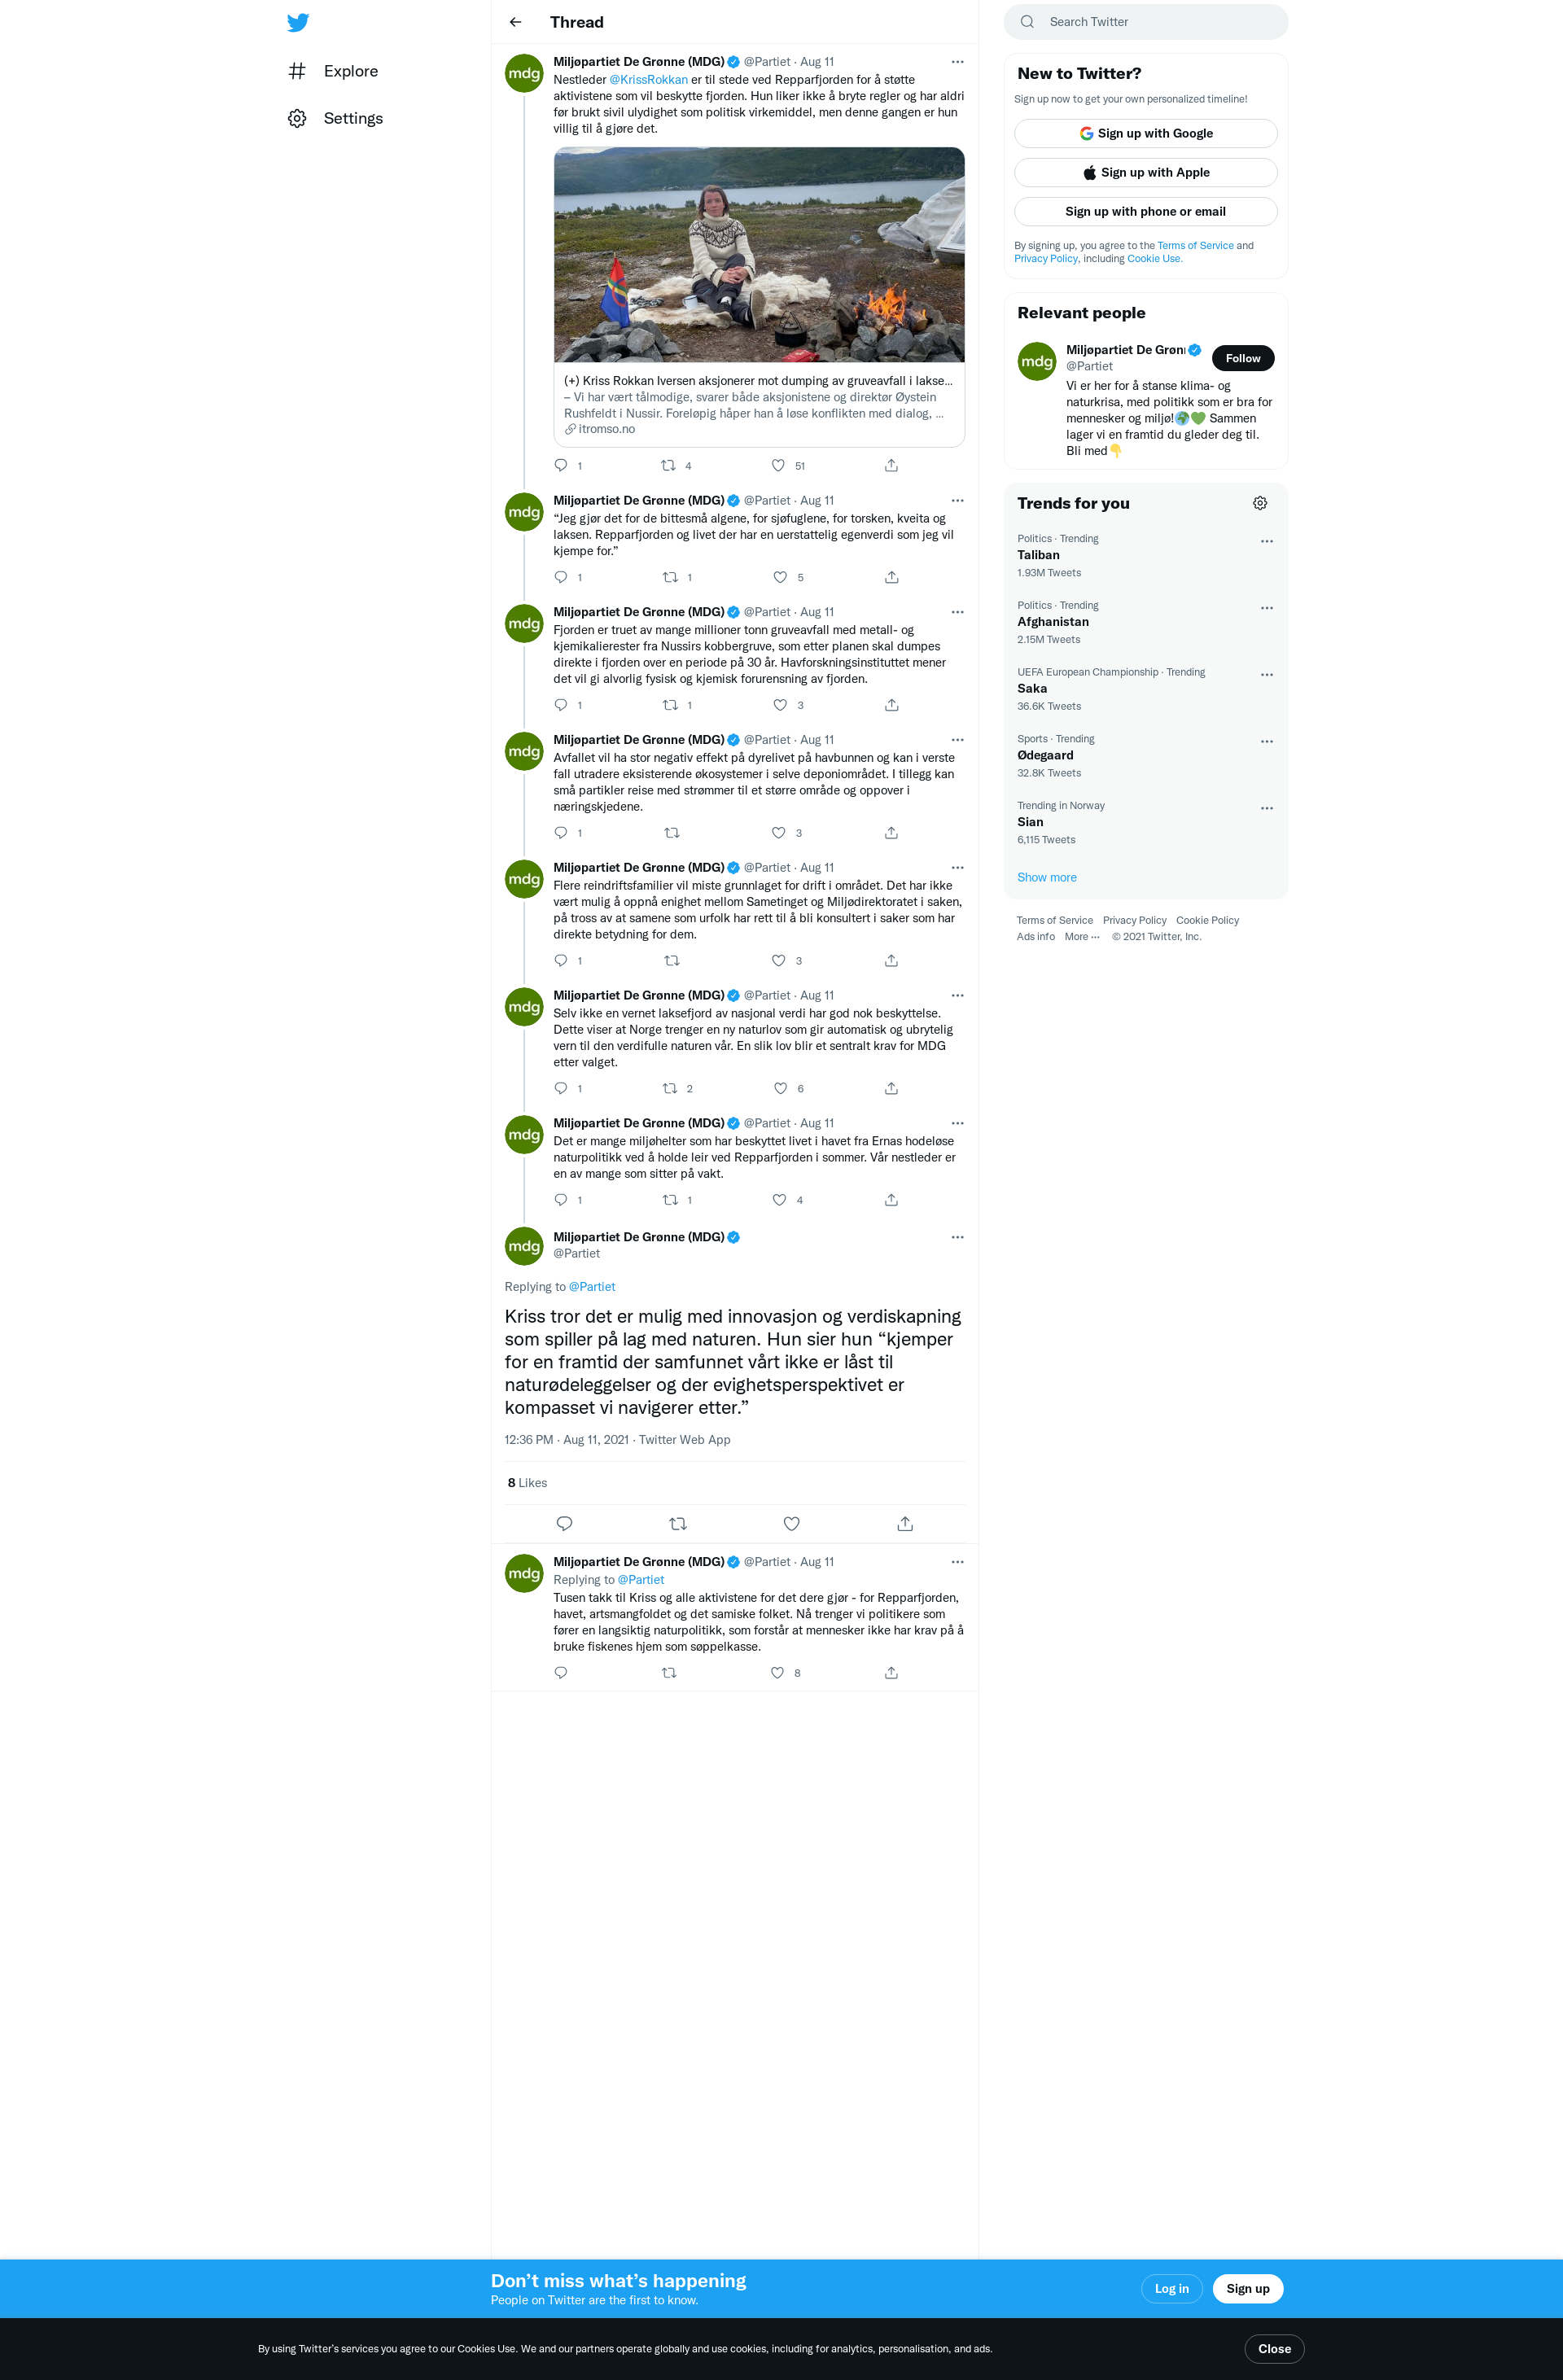Screen dimensions: 1563x2380
Task: Open the @KrissRokkan mention link
Action: 648,80
